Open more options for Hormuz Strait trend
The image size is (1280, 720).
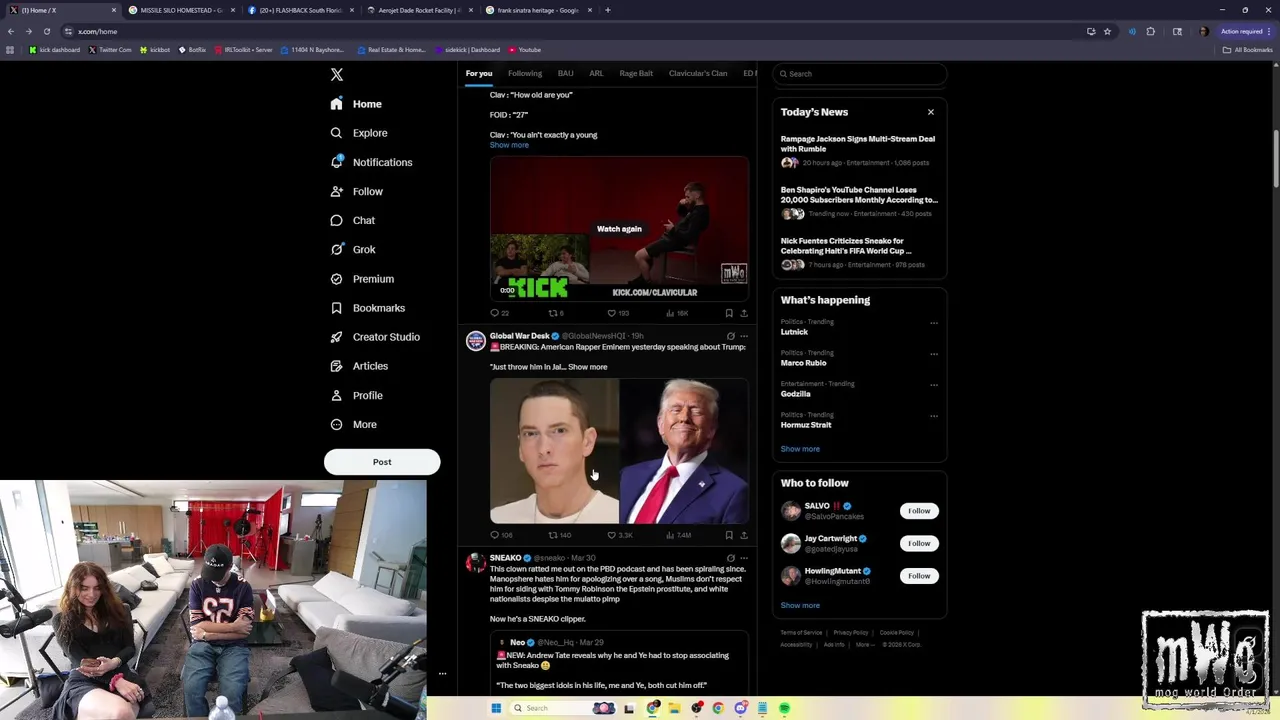point(934,416)
